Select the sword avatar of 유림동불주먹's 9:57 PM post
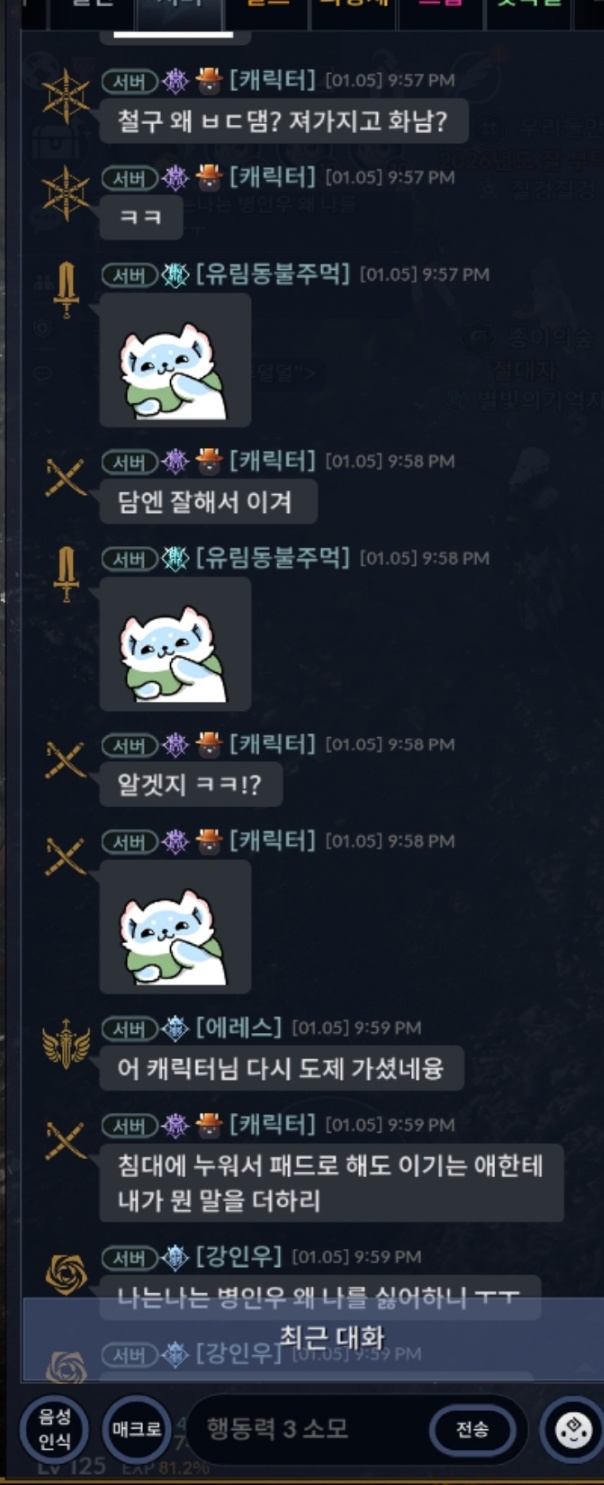 pyautogui.click(x=66, y=290)
